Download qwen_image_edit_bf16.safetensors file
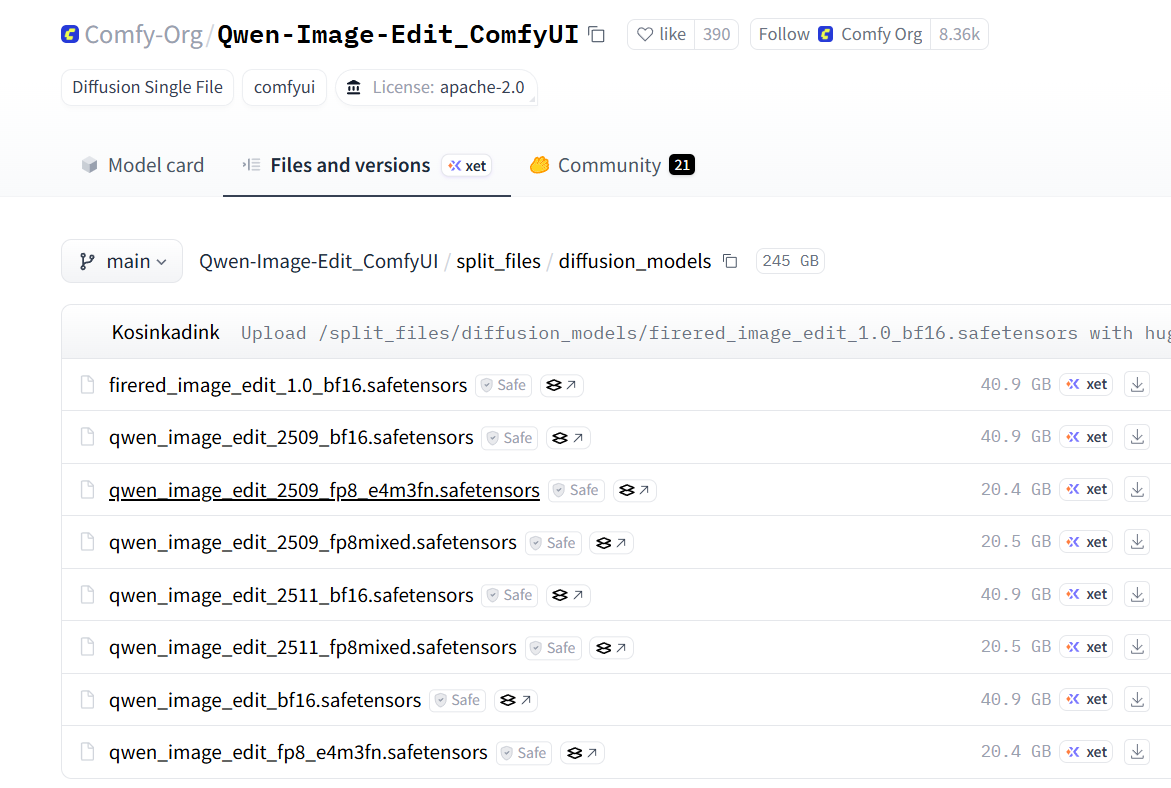Image resolution: width=1171 pixels, height=788 pixels. (1137, 699)
